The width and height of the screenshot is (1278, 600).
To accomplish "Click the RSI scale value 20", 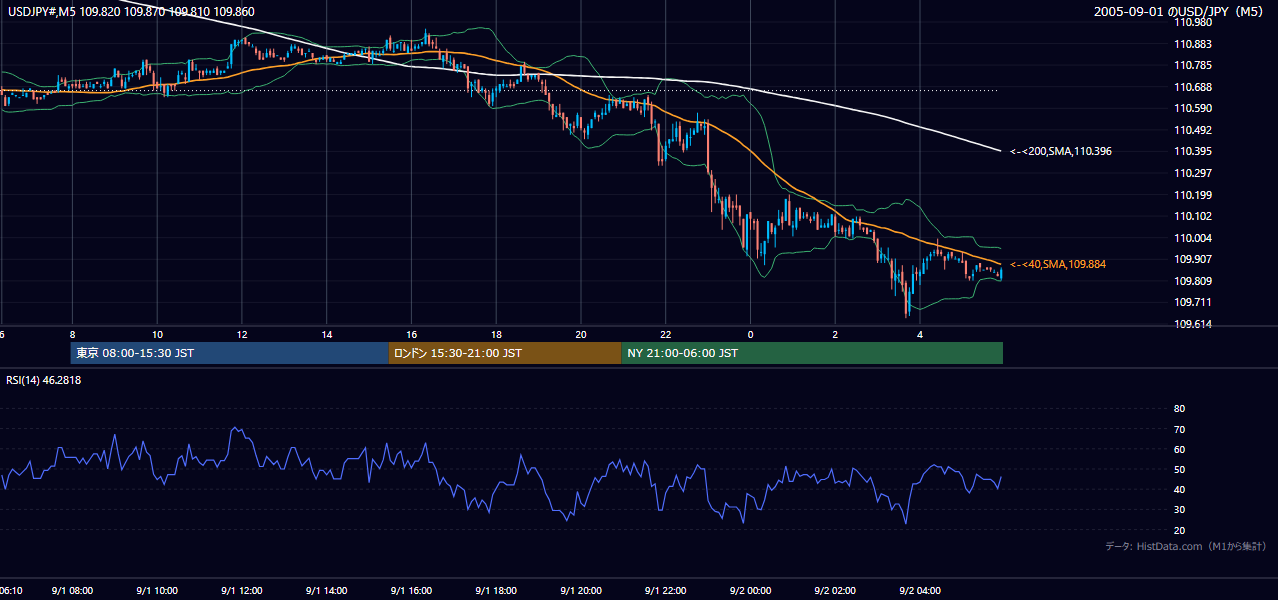I will tap(1179, 530).
